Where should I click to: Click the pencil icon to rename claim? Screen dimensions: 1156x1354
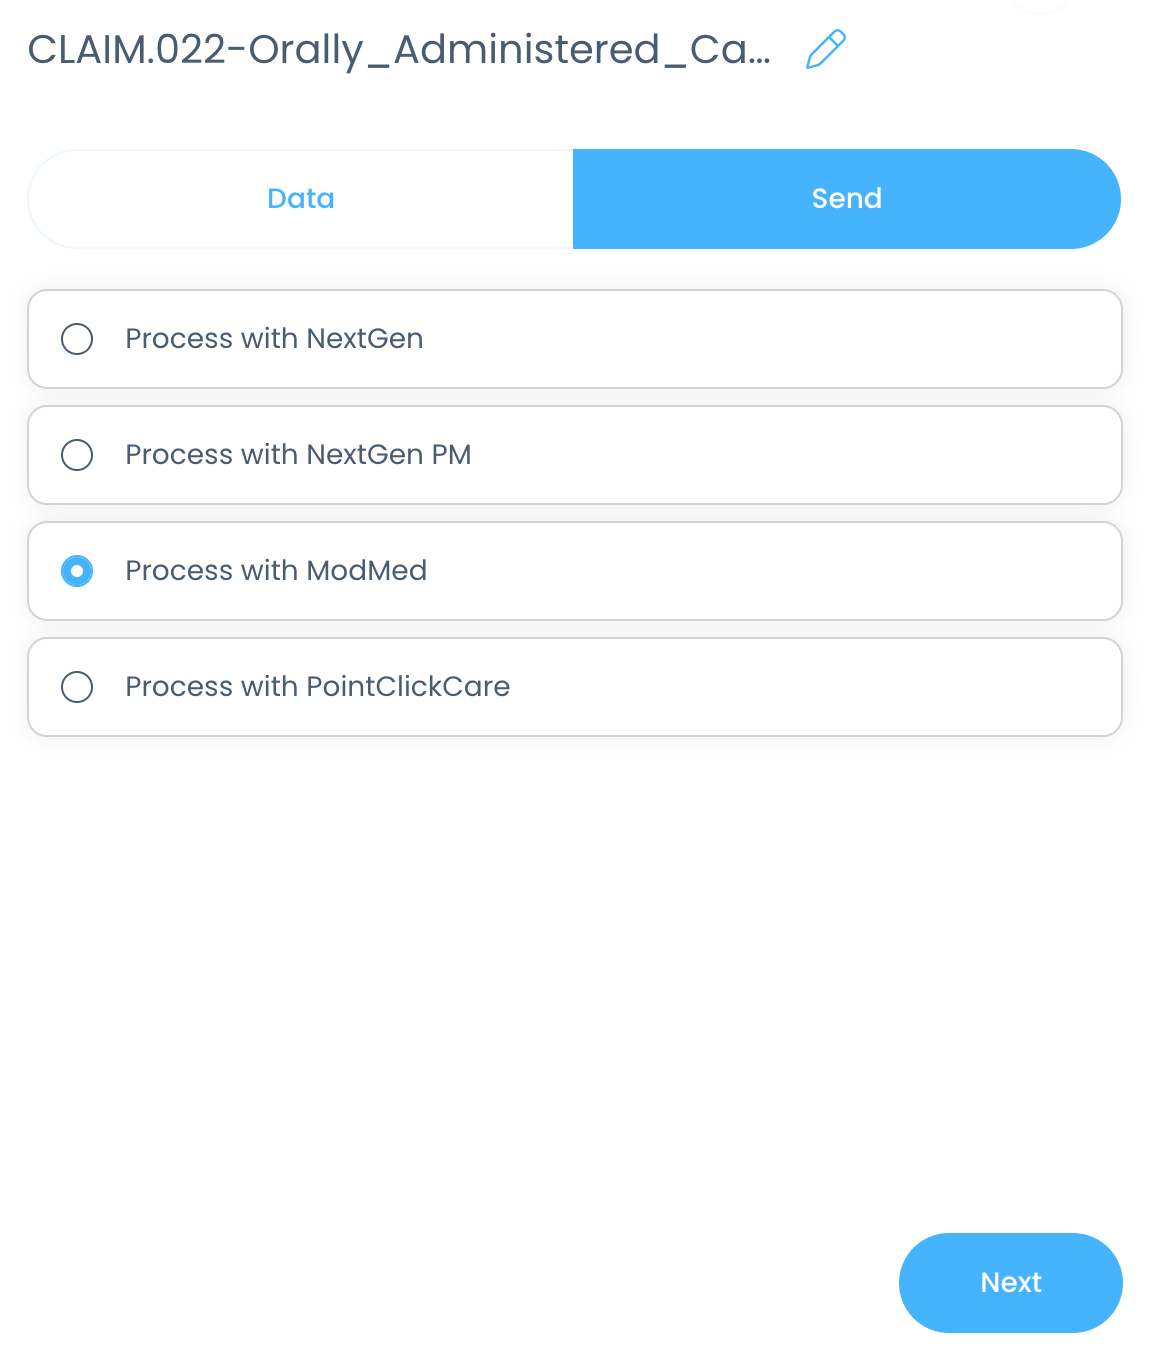pyautogui.click(x=826, y=49)
